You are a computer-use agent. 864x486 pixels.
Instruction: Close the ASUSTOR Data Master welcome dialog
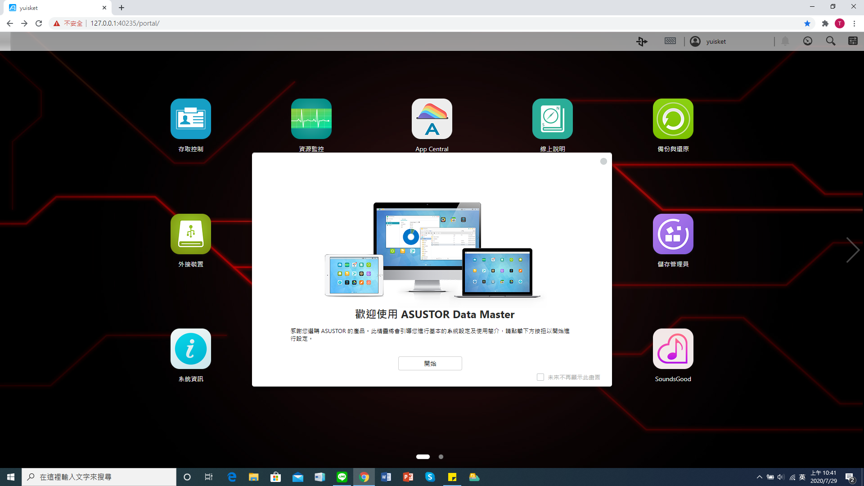(x=603, y=161)
